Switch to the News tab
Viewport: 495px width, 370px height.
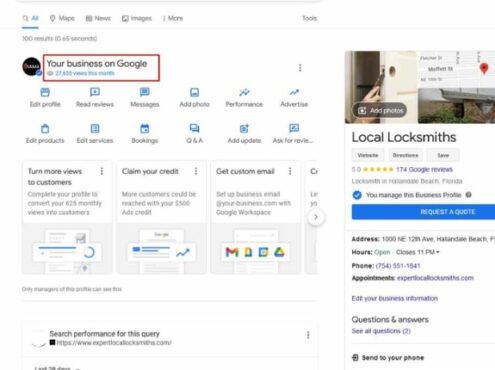tap(98, 18)
